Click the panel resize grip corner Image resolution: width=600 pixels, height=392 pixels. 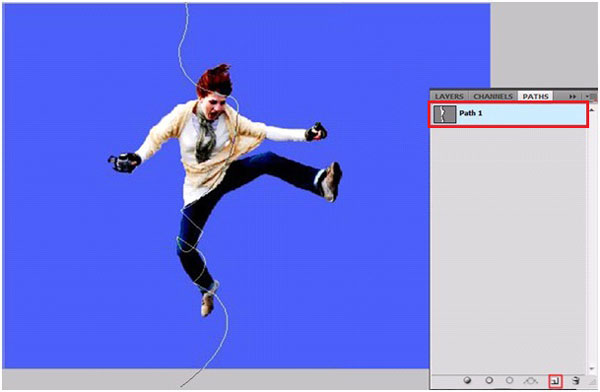tap(593, 381)
